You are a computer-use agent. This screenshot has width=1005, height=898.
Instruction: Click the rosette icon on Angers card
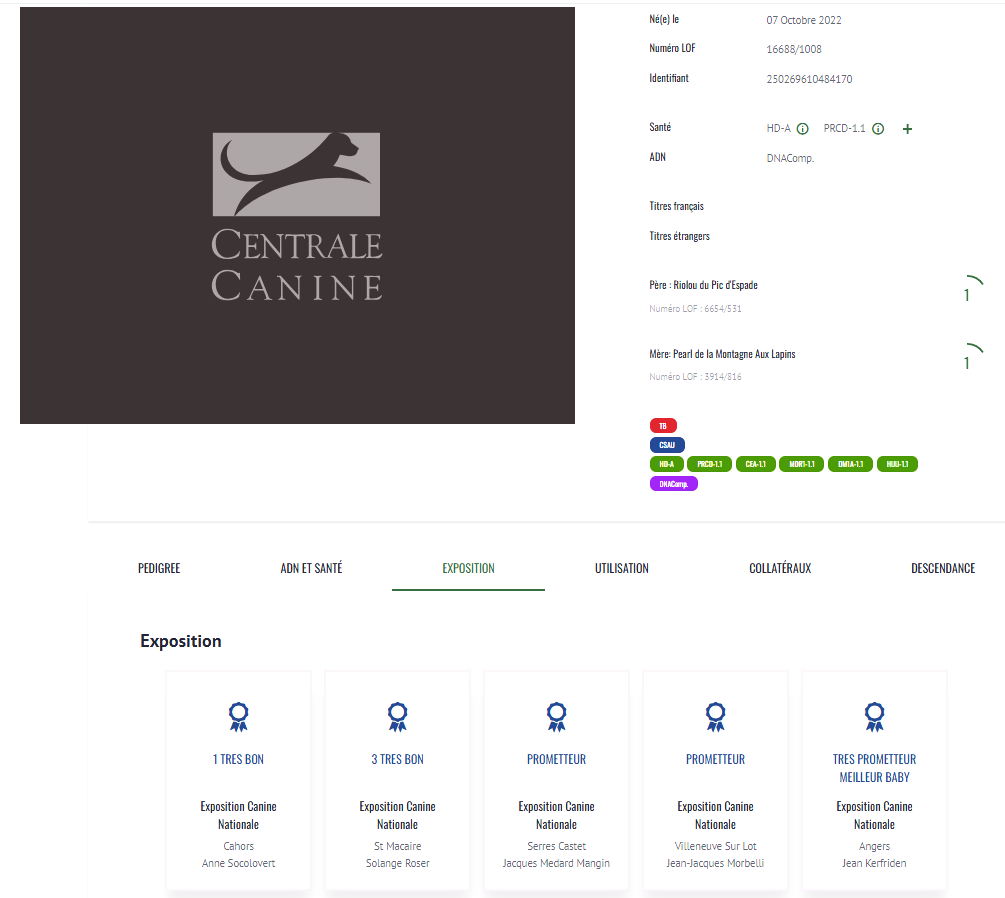874,716
